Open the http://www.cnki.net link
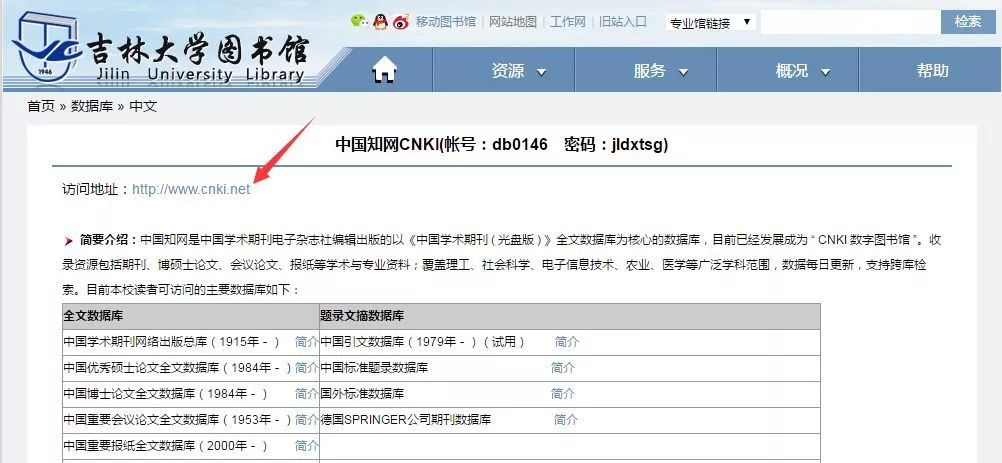The image size is (1002, 463). coord(191,189)
